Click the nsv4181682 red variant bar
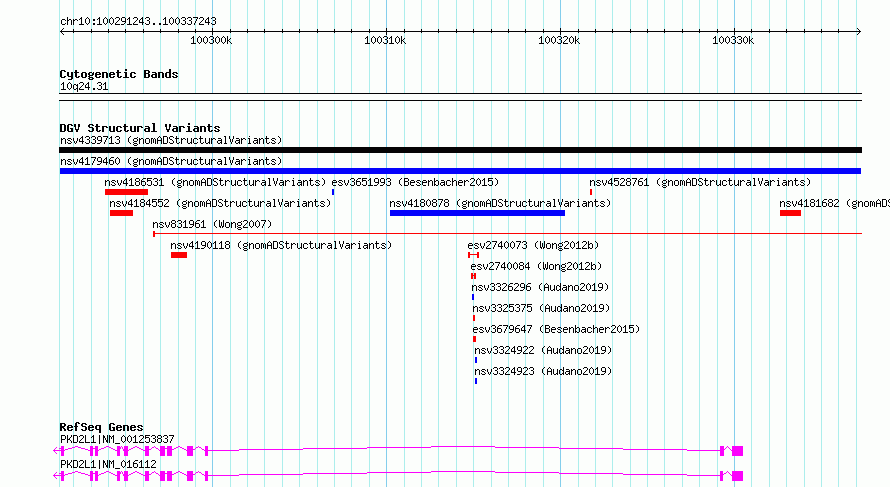 point(790,213)
